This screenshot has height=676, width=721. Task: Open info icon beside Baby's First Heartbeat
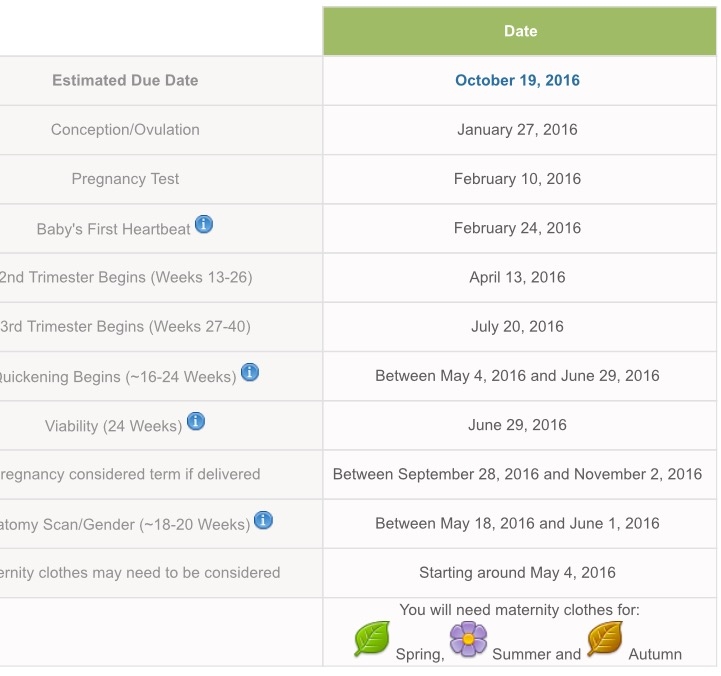[204, 224]
